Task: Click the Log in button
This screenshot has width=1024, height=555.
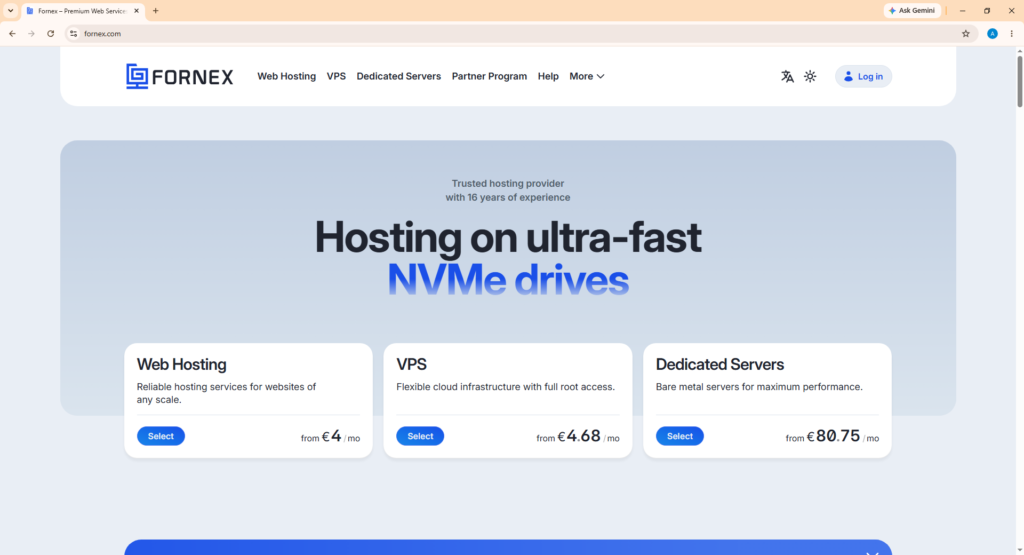Action: click(x=863, y=76)
